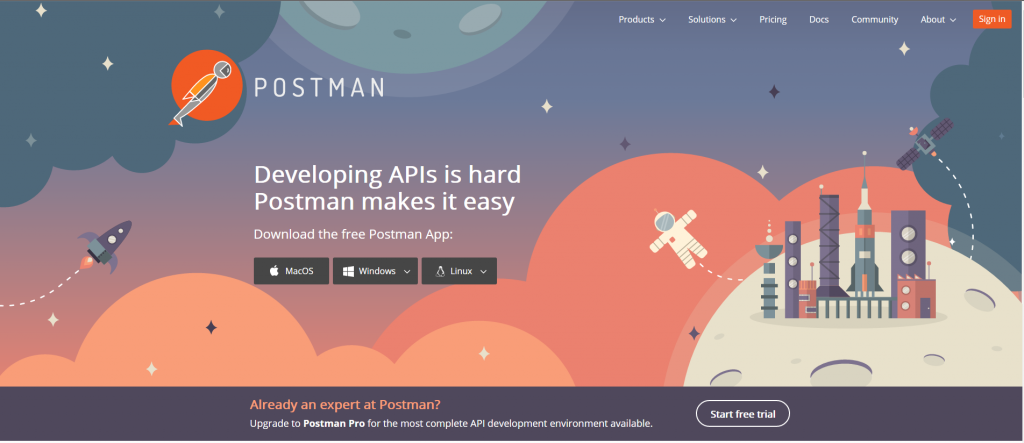Open the Solutions dropdown menu
Screen dimensions: 1024x443
click(712, 20)
